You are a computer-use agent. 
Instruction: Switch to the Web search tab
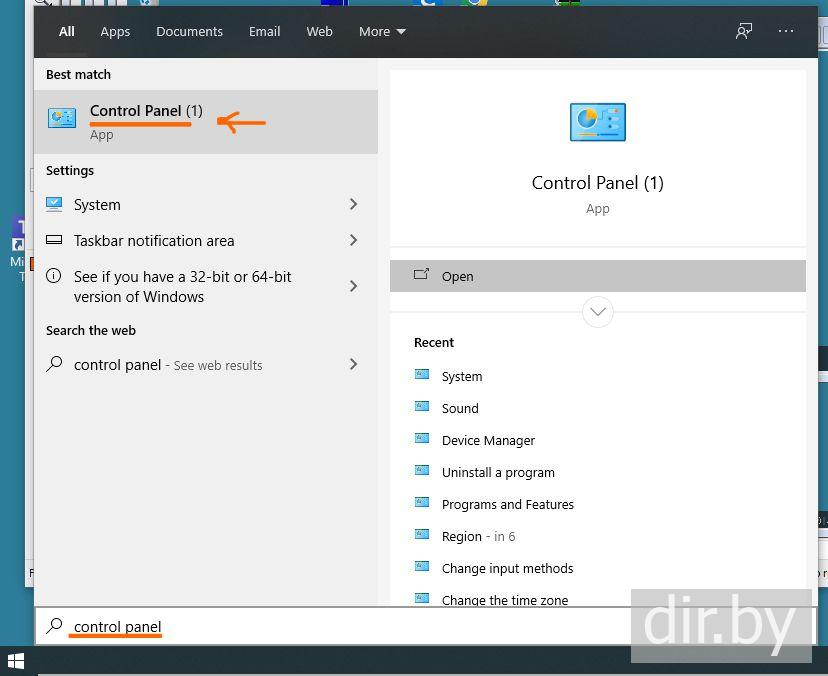319,32
